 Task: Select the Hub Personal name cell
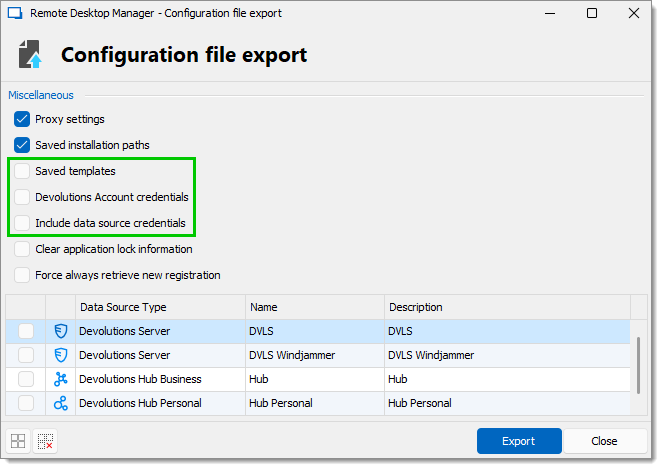315,404
